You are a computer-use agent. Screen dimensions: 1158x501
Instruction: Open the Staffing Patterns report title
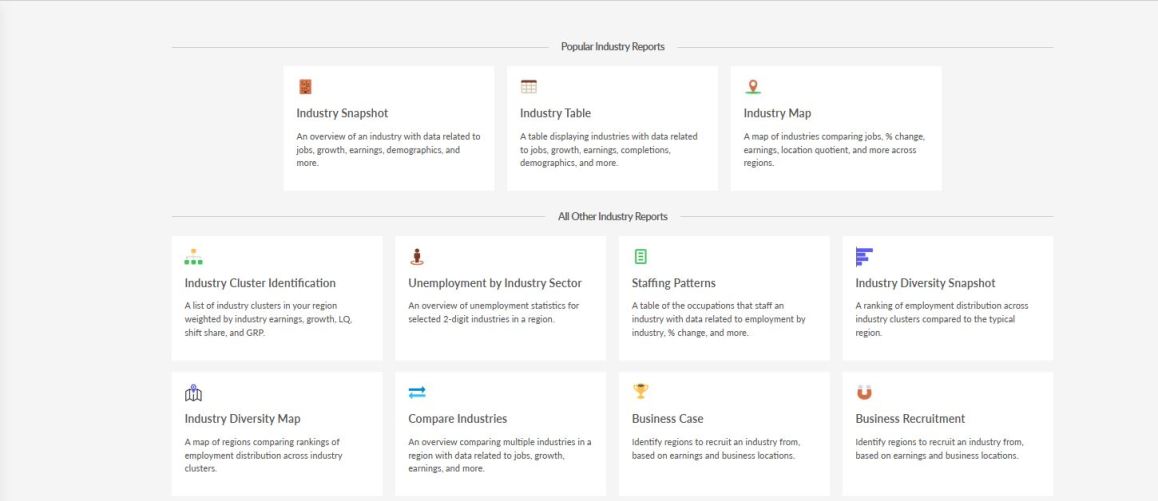(x=674, y=283)
